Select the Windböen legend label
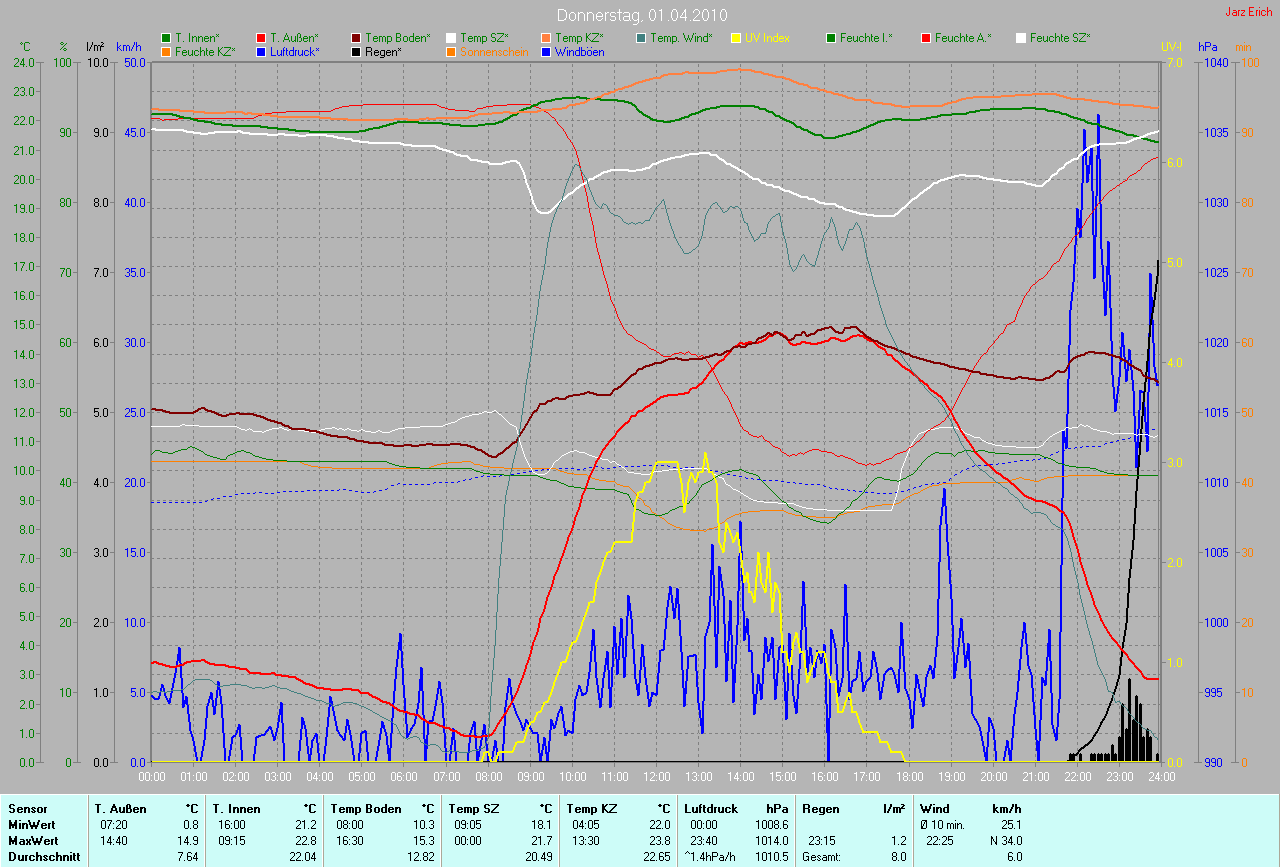The image size is (1280, 867). point(580,51)
